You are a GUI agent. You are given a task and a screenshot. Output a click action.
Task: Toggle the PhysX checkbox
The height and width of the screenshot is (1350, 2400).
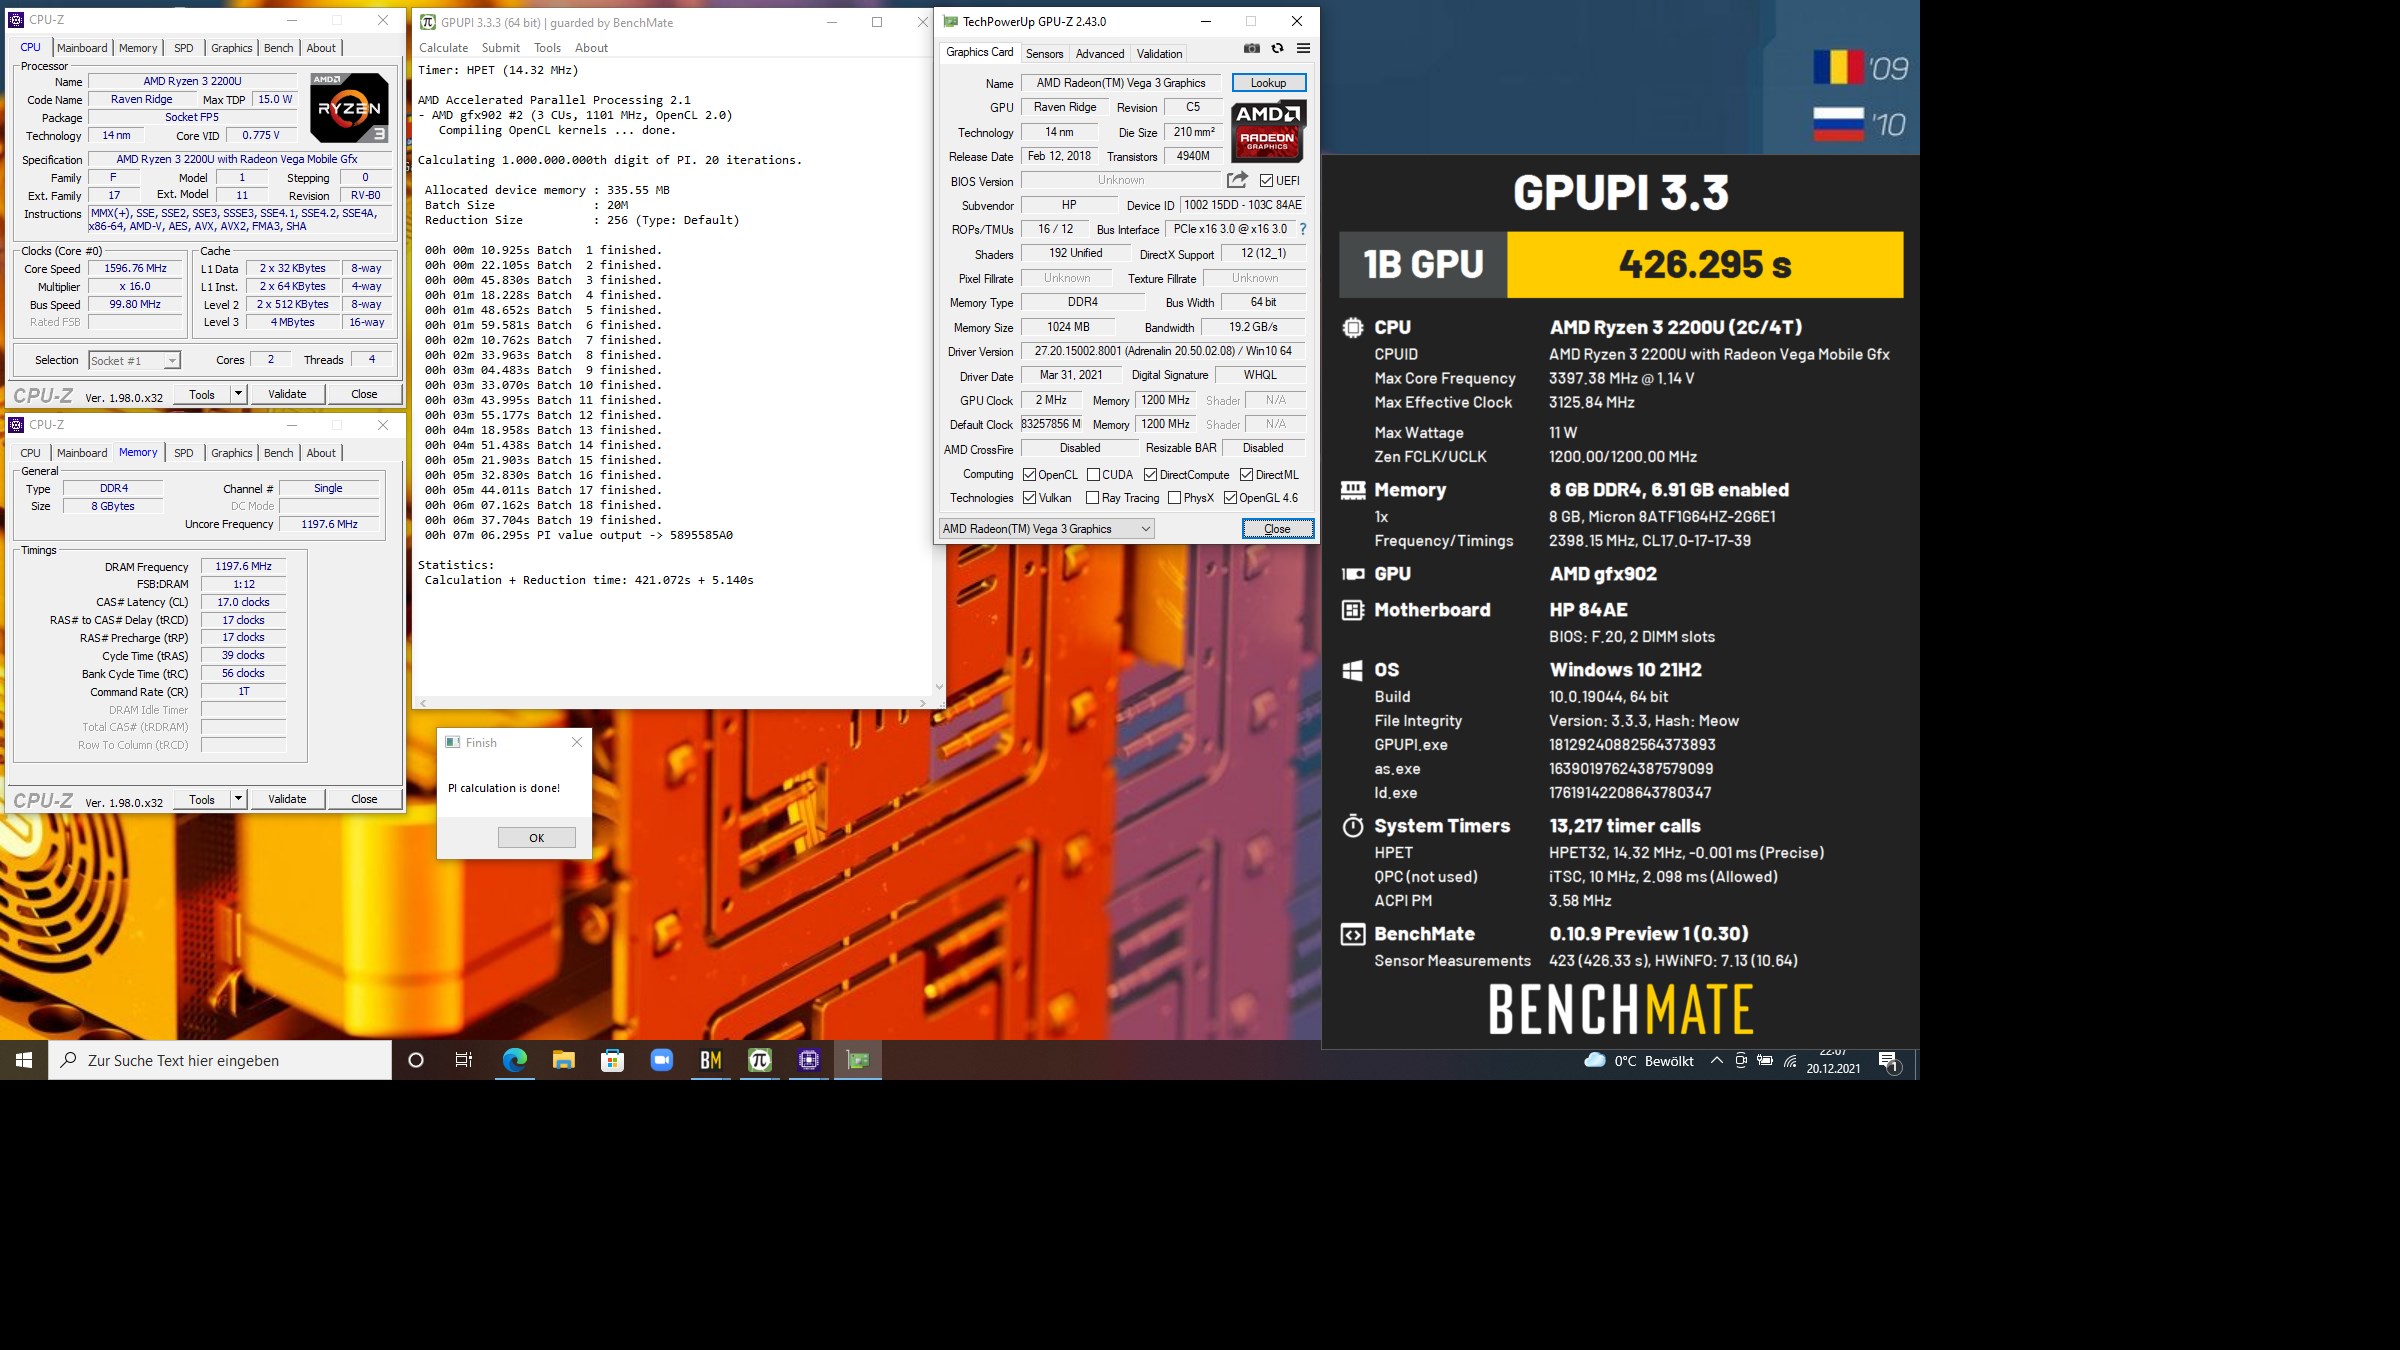[1174, 498]
